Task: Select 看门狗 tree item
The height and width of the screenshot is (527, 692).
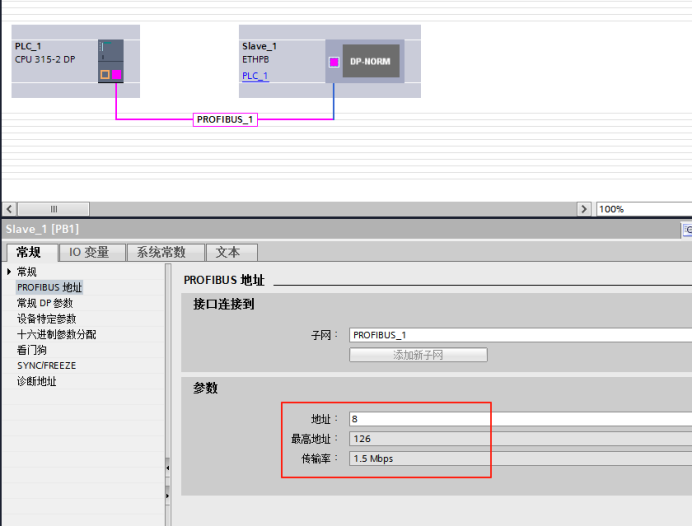Action: point(31,350)
